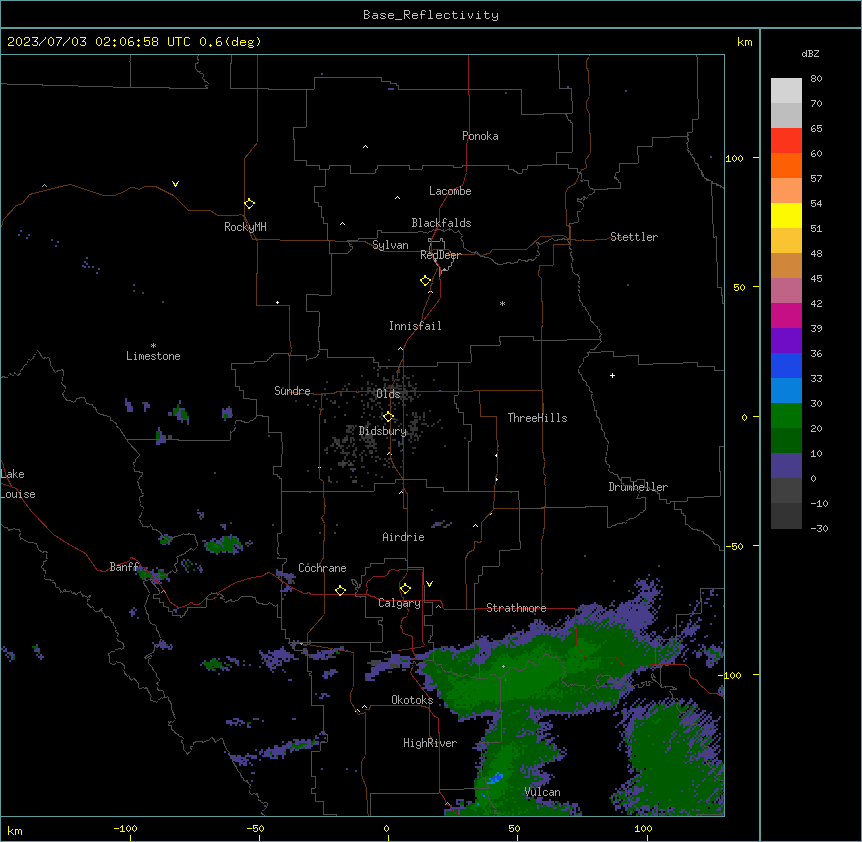Click the Lacombe city label
862x842 pixels.
coord(450,191)
